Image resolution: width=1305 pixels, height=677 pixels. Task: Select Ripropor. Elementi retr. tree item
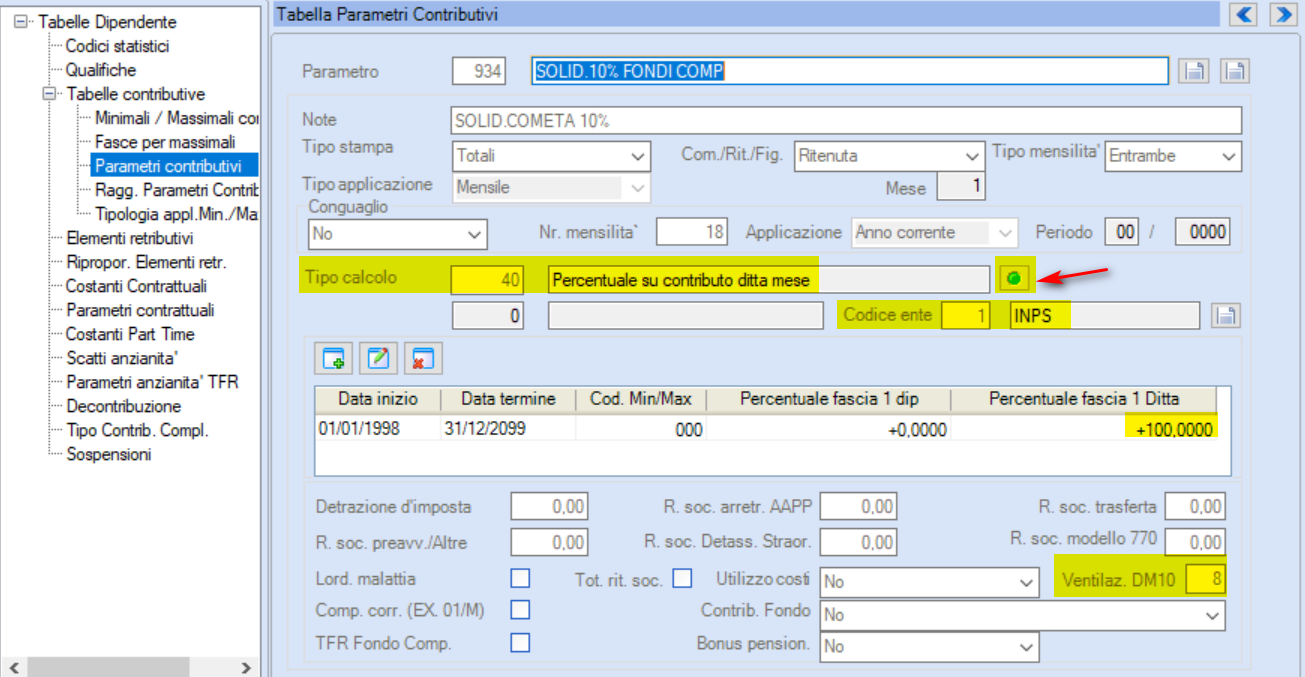click(x=146, y=262)
